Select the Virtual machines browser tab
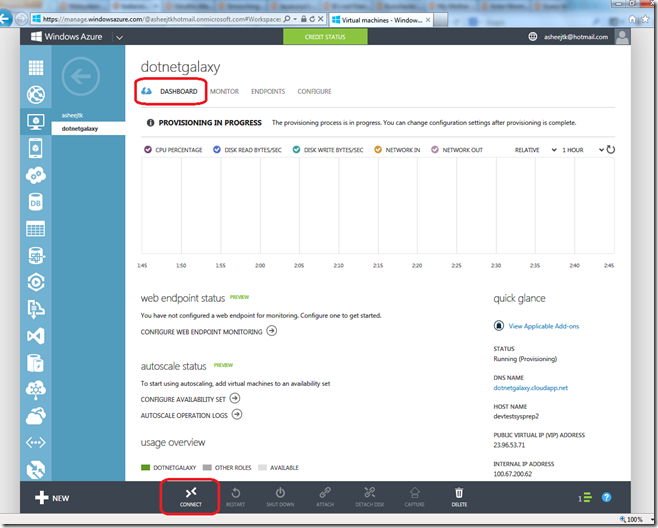Image resolution: width=658 pixels, height=528 pixels. pos(381,20)
